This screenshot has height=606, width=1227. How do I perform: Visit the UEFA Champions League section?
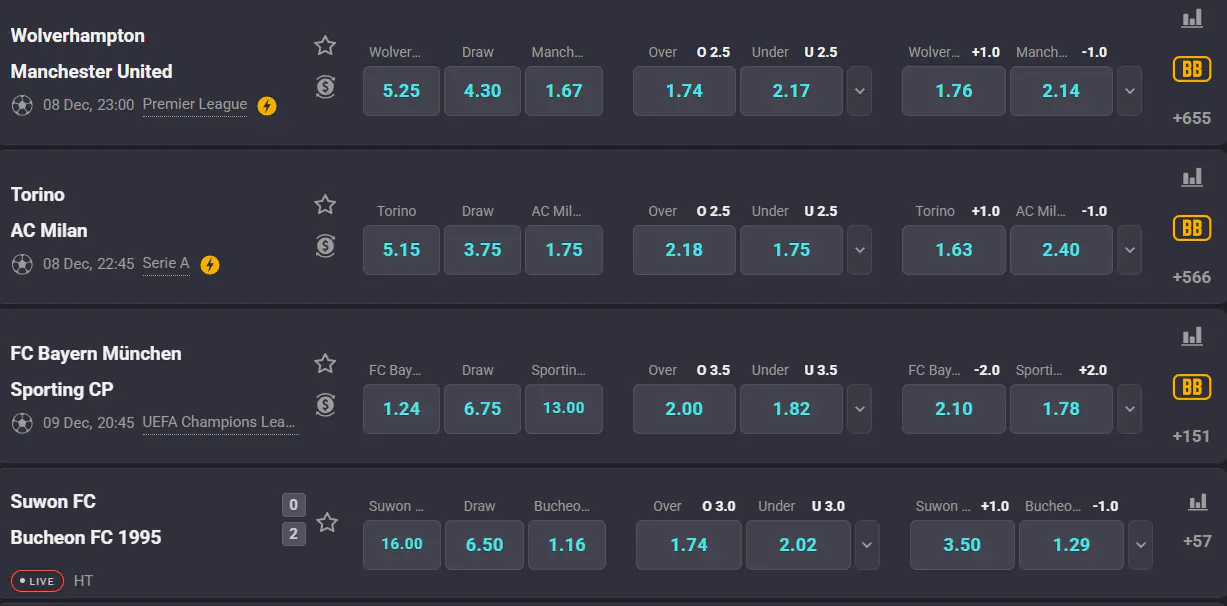point(220,423)
